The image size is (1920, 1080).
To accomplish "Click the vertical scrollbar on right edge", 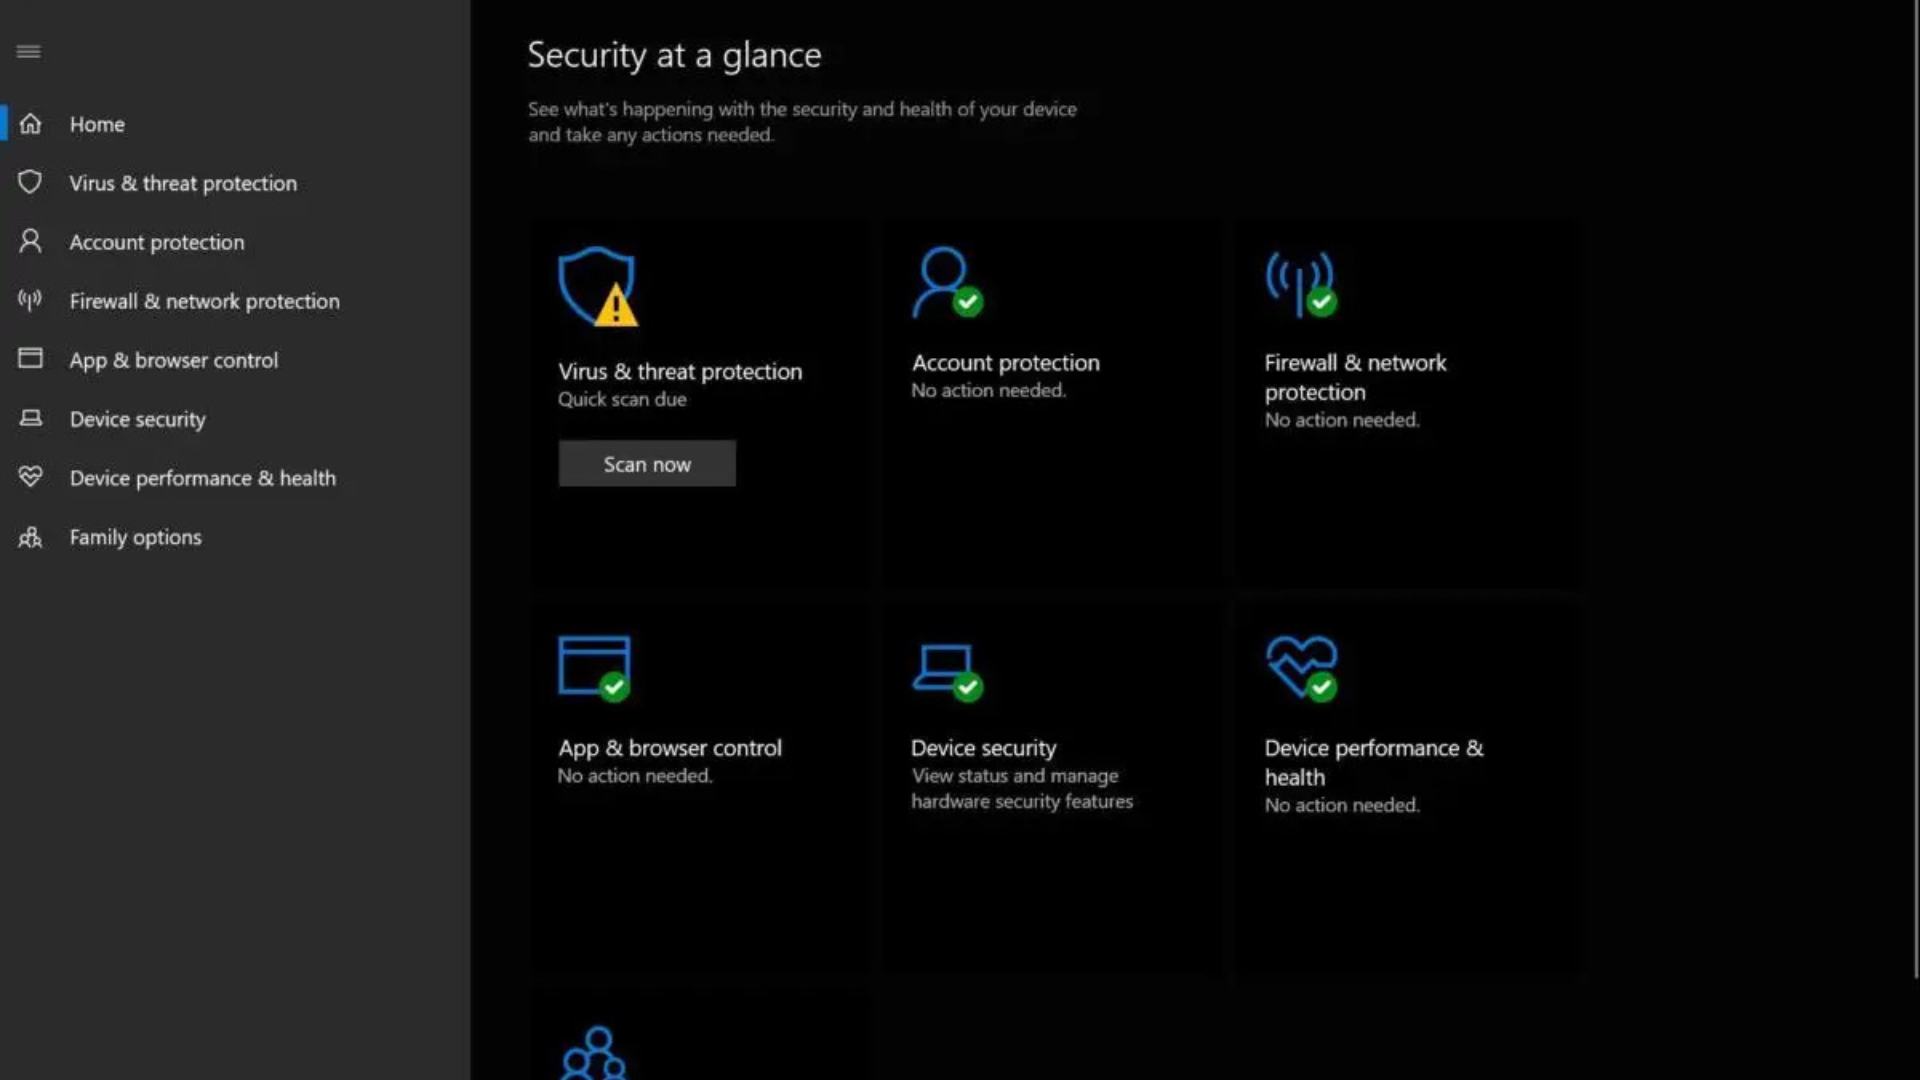I will [x=1915, y=490].
